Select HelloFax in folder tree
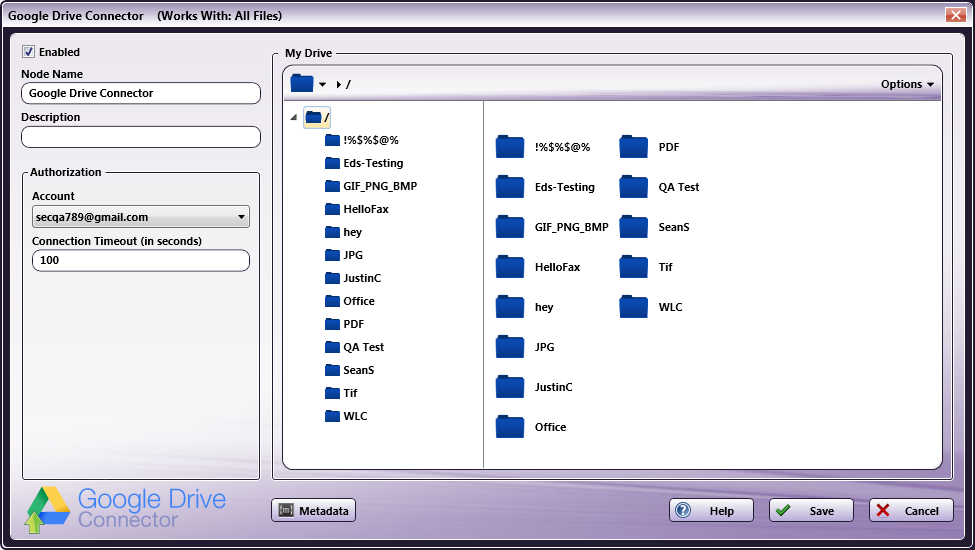 coord(356,209)
